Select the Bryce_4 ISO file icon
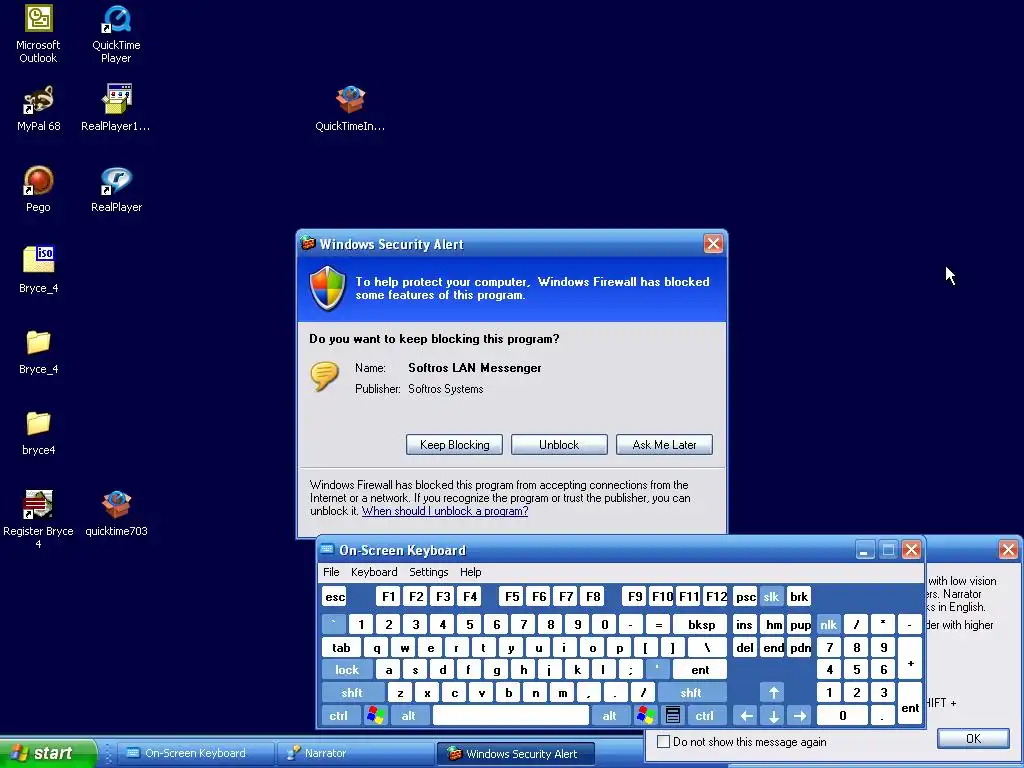The width and height of the screenshot is (1024, 768). (x=39, y=270)
